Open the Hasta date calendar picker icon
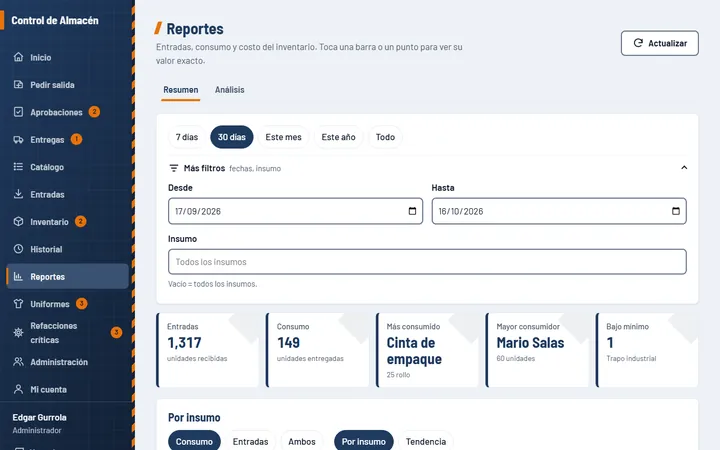Viewport: 720px width, 450px height. tap(676, 211)
